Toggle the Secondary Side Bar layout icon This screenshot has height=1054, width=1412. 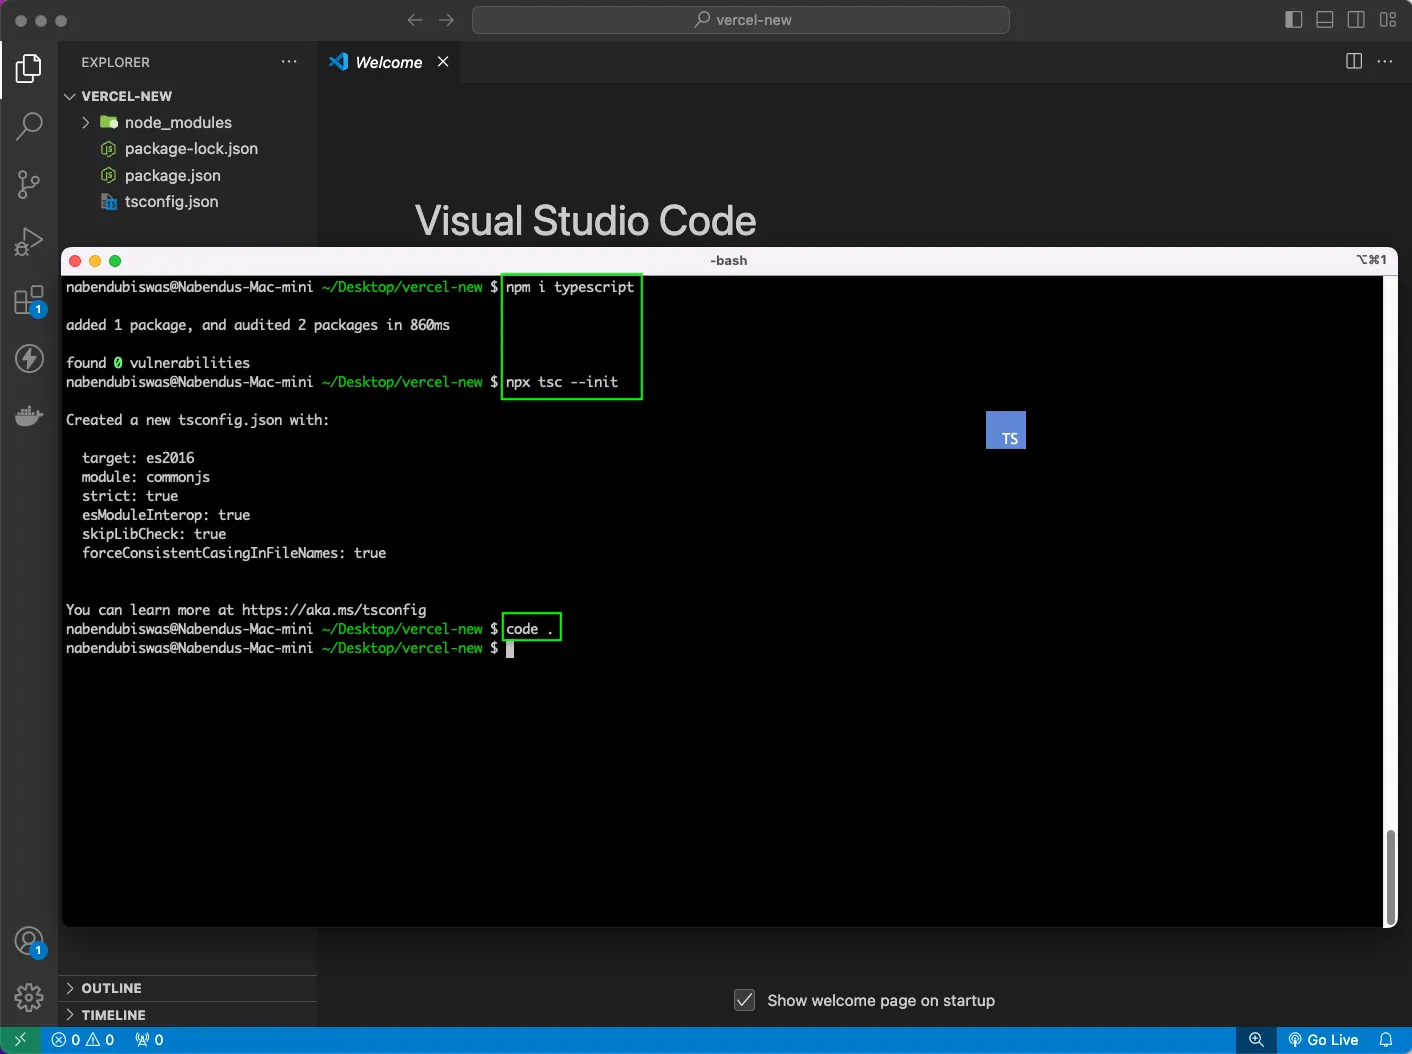1356,20
